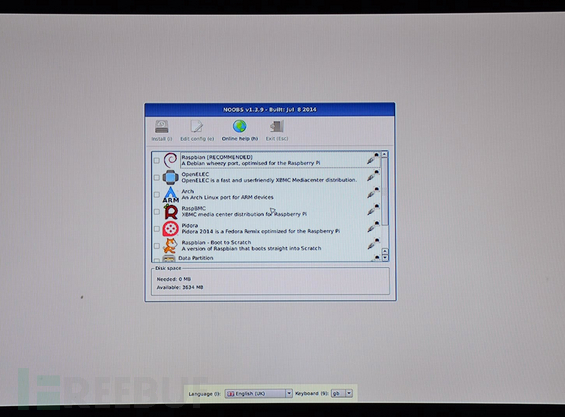The height and width of the screenshot is (417, 565).
Task: Click the scrollbar up arrow
Action: tap(384, 154)
